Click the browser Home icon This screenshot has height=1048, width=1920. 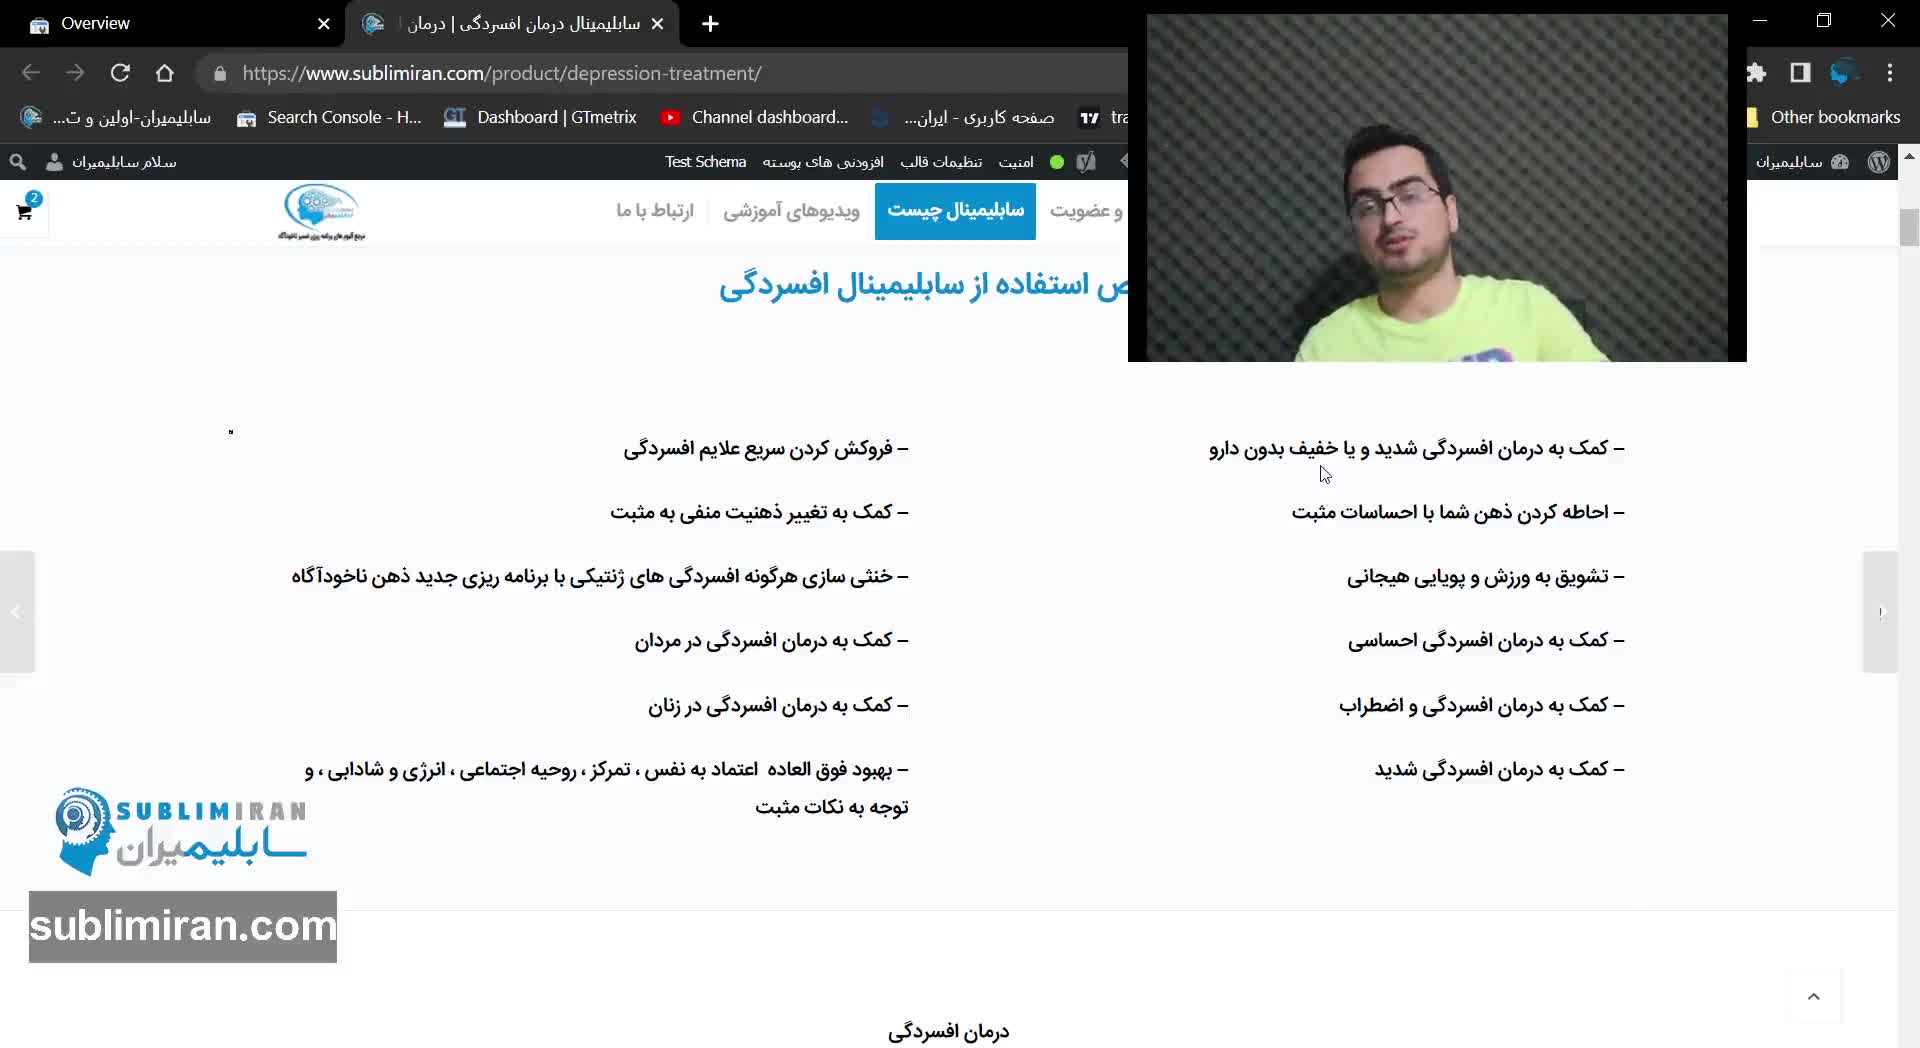pyautogui.click(x=165, y=73)
